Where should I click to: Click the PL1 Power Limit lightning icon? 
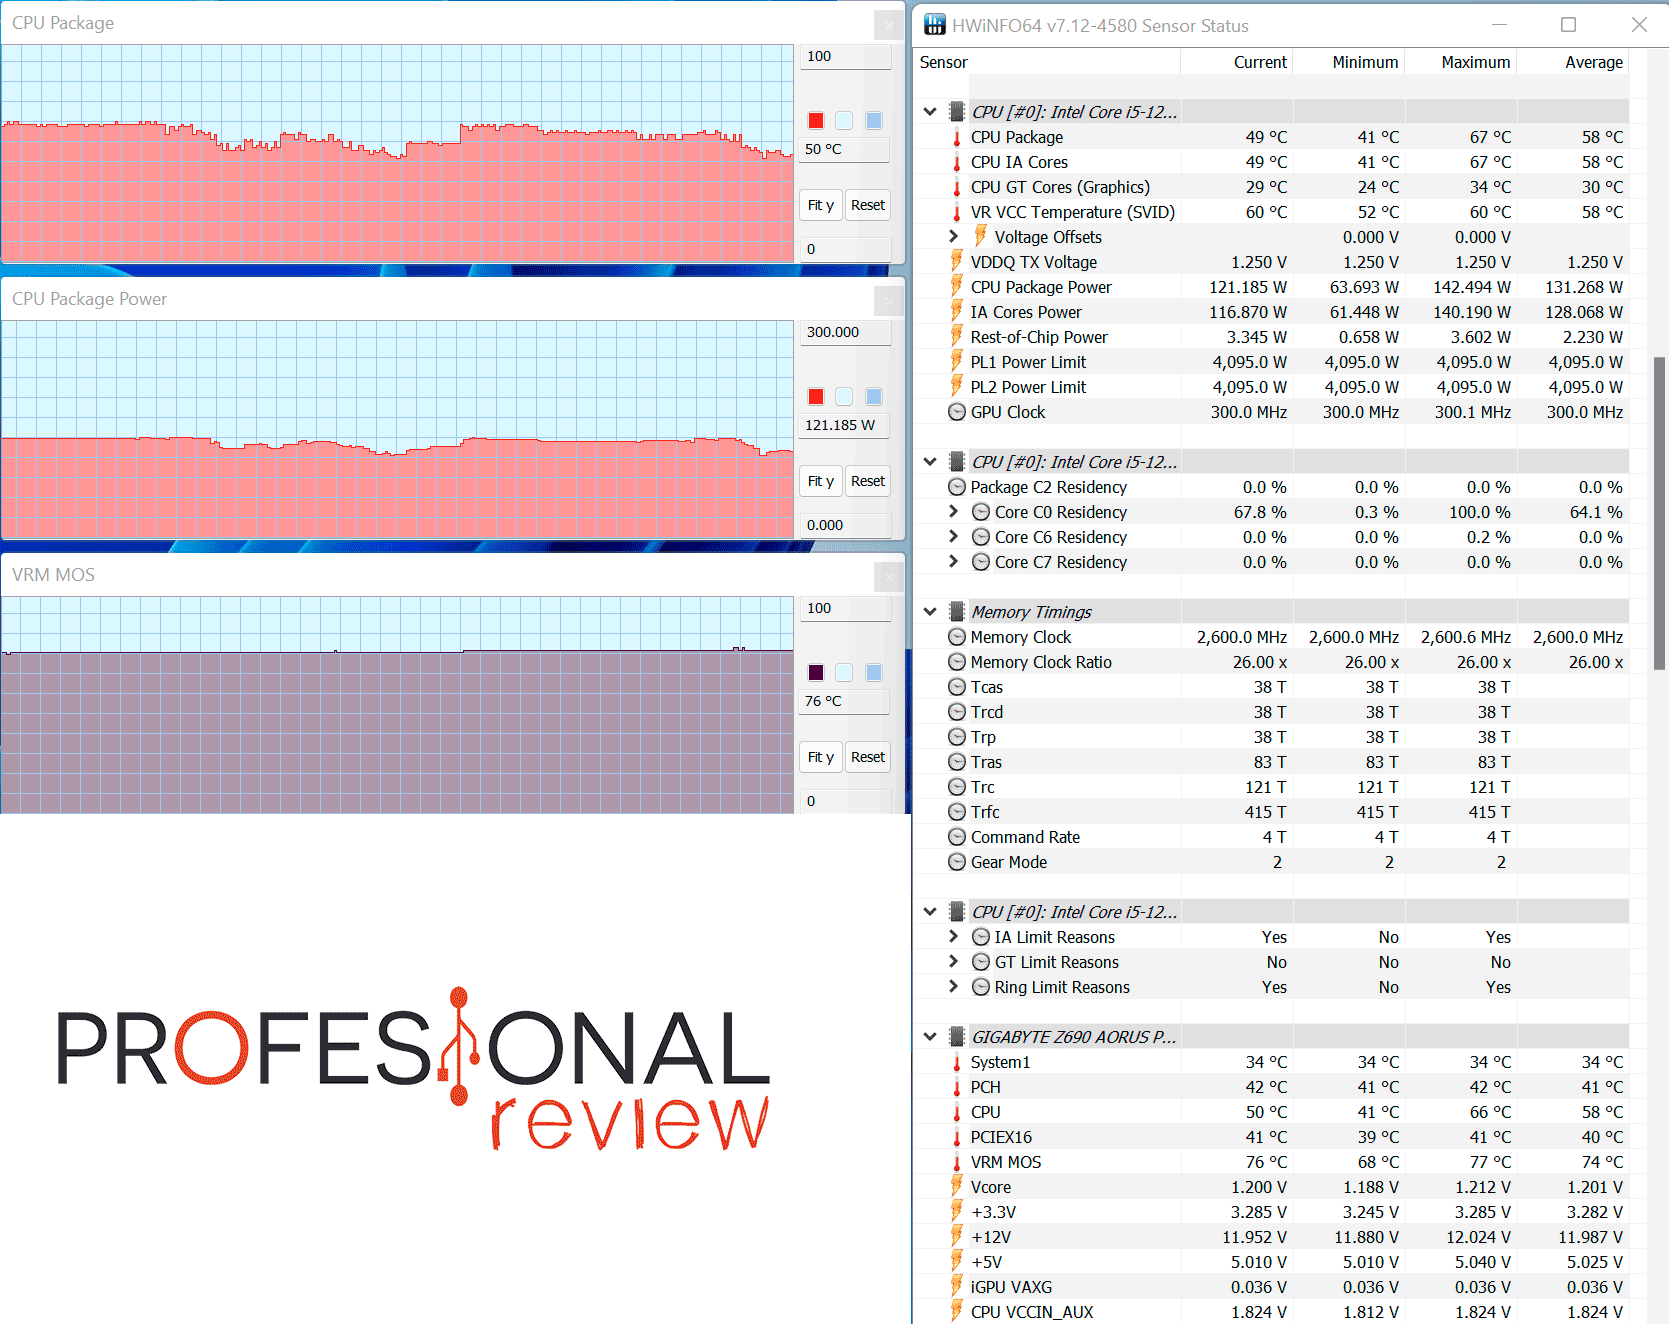point(957,361)
